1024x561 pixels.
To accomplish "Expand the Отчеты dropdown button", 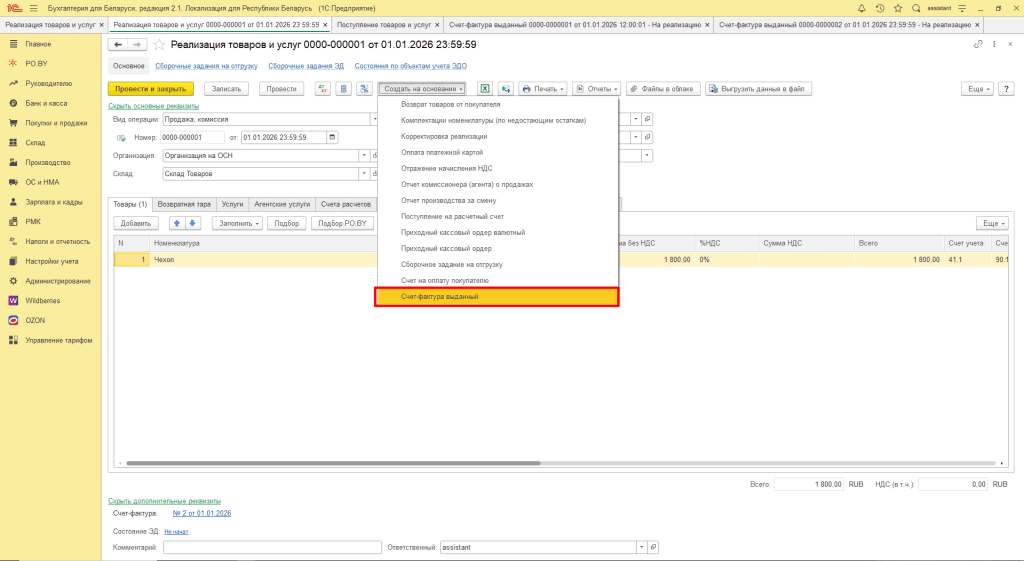I will click(597, 89).
